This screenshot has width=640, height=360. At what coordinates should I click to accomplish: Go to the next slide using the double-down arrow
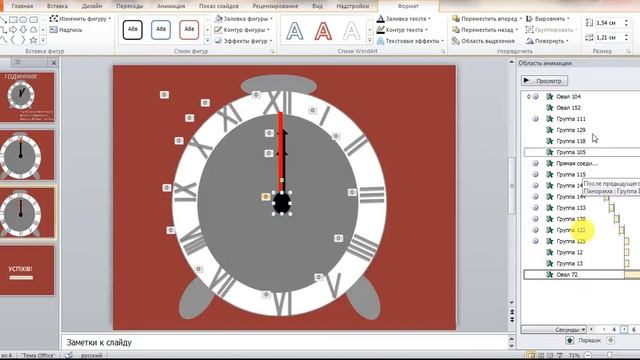[x=512, y=320]
